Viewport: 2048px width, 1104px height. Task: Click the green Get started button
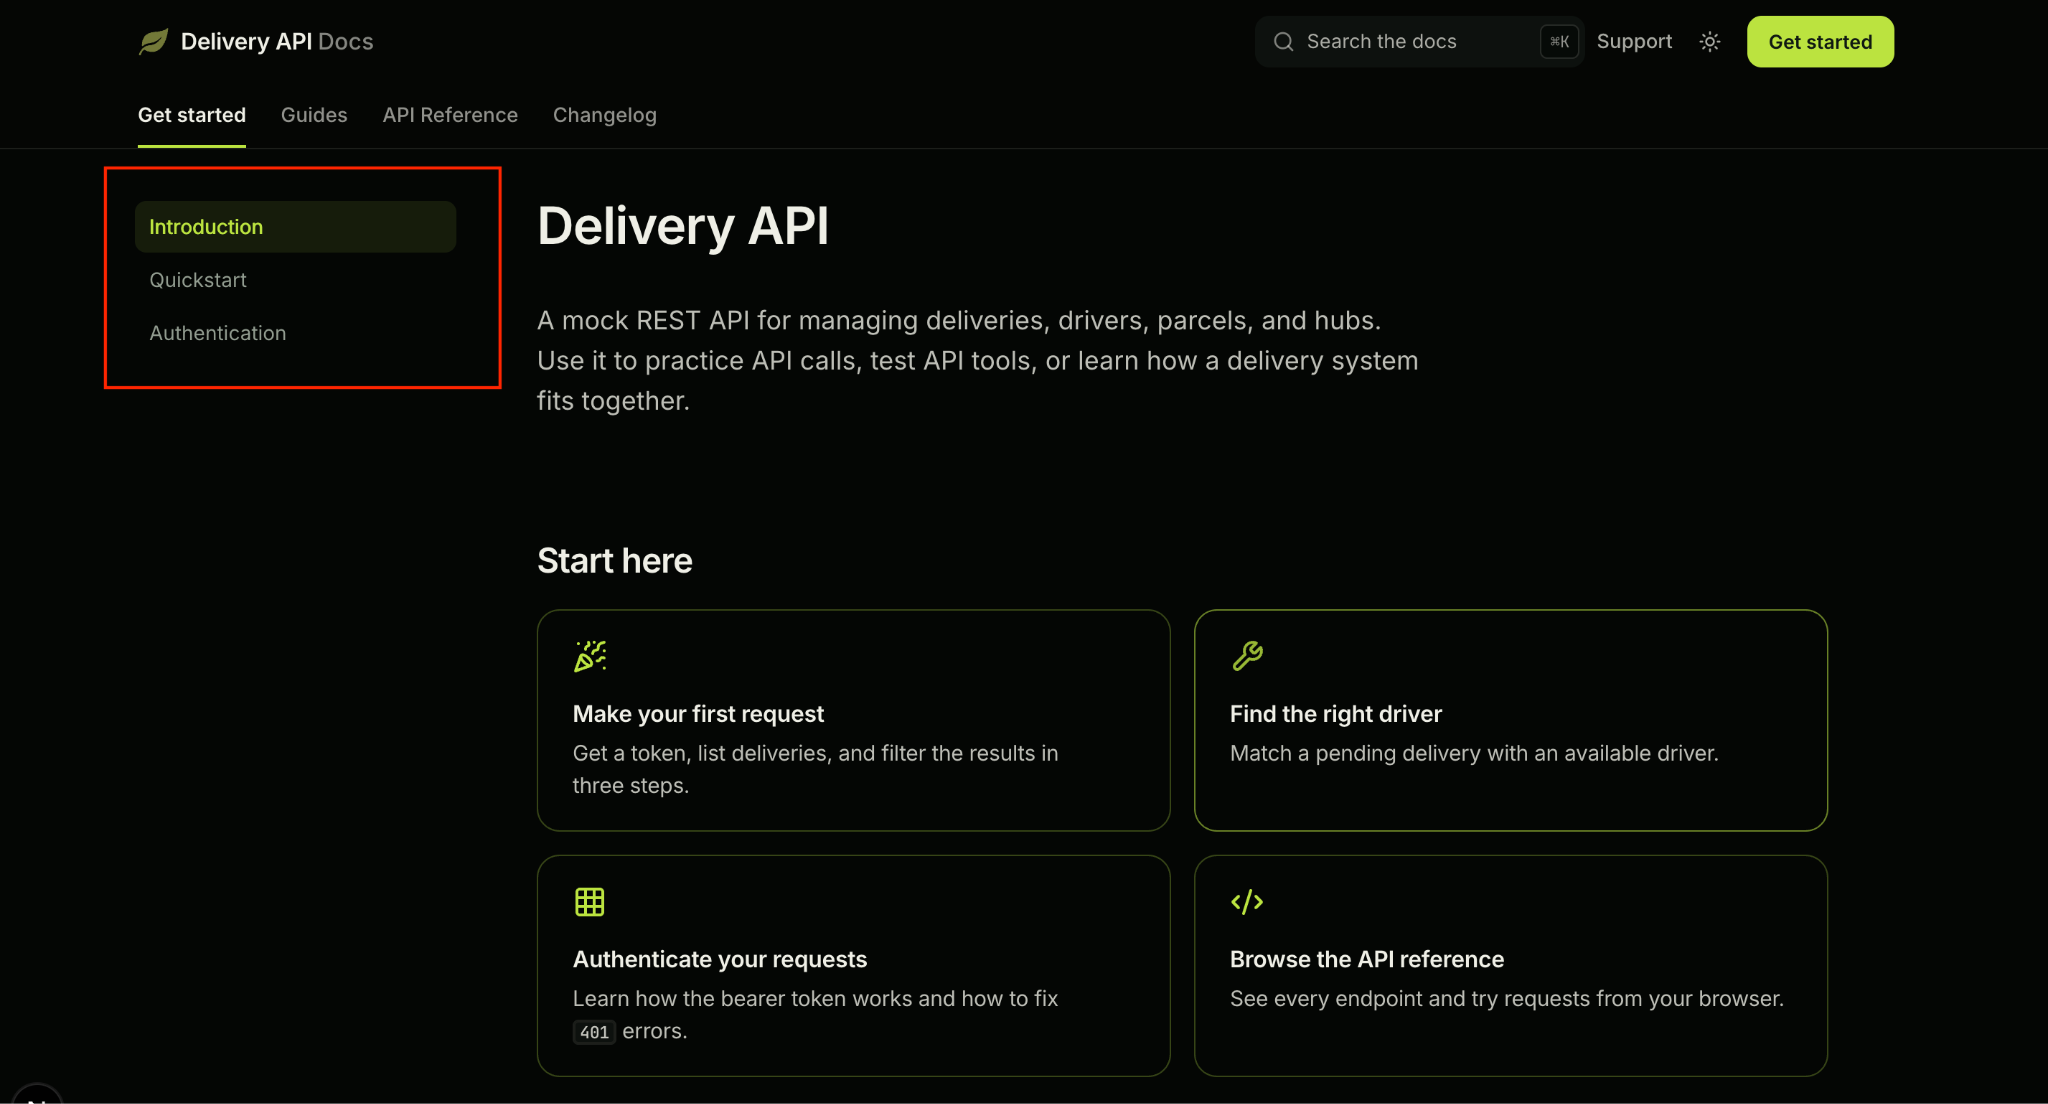(1820, 42)
